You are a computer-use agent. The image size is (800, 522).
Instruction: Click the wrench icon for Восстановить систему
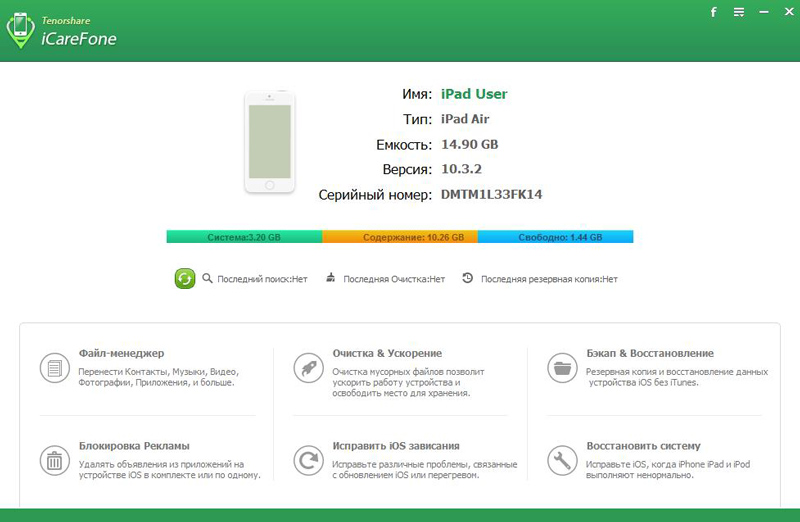pos(562,460)
